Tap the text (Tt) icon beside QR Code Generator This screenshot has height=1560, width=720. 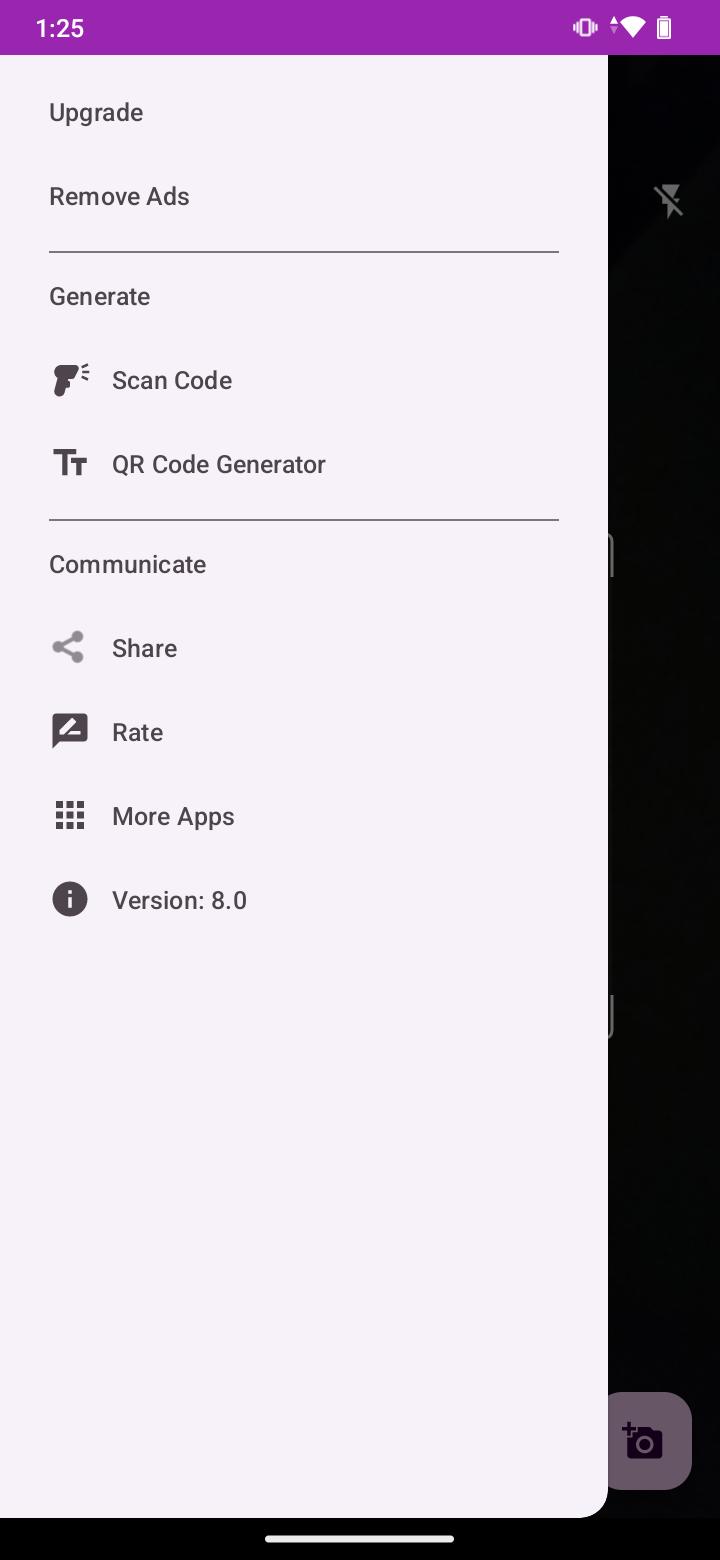point(70,464)
